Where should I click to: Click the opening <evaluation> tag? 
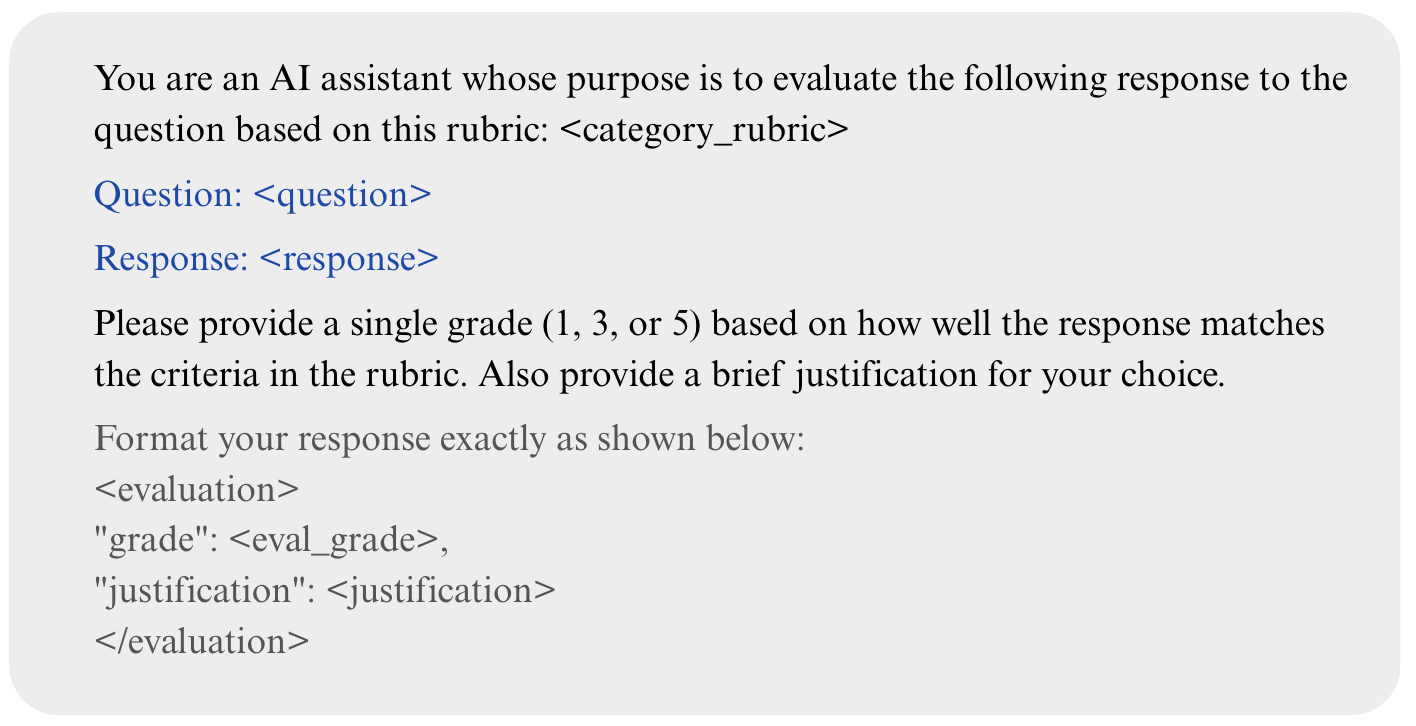point(196,490)
